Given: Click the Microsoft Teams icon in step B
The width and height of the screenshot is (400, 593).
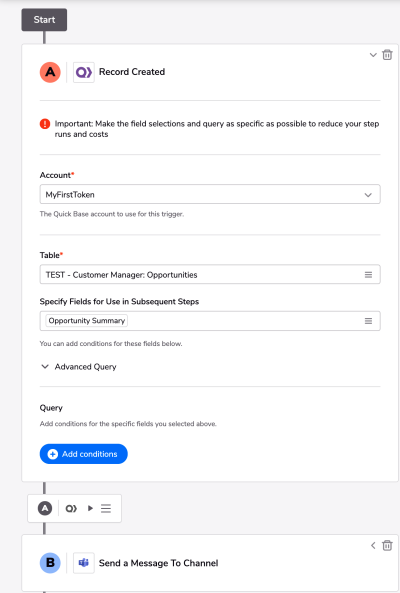Looking at the screenshot, I should click(84, 563).
